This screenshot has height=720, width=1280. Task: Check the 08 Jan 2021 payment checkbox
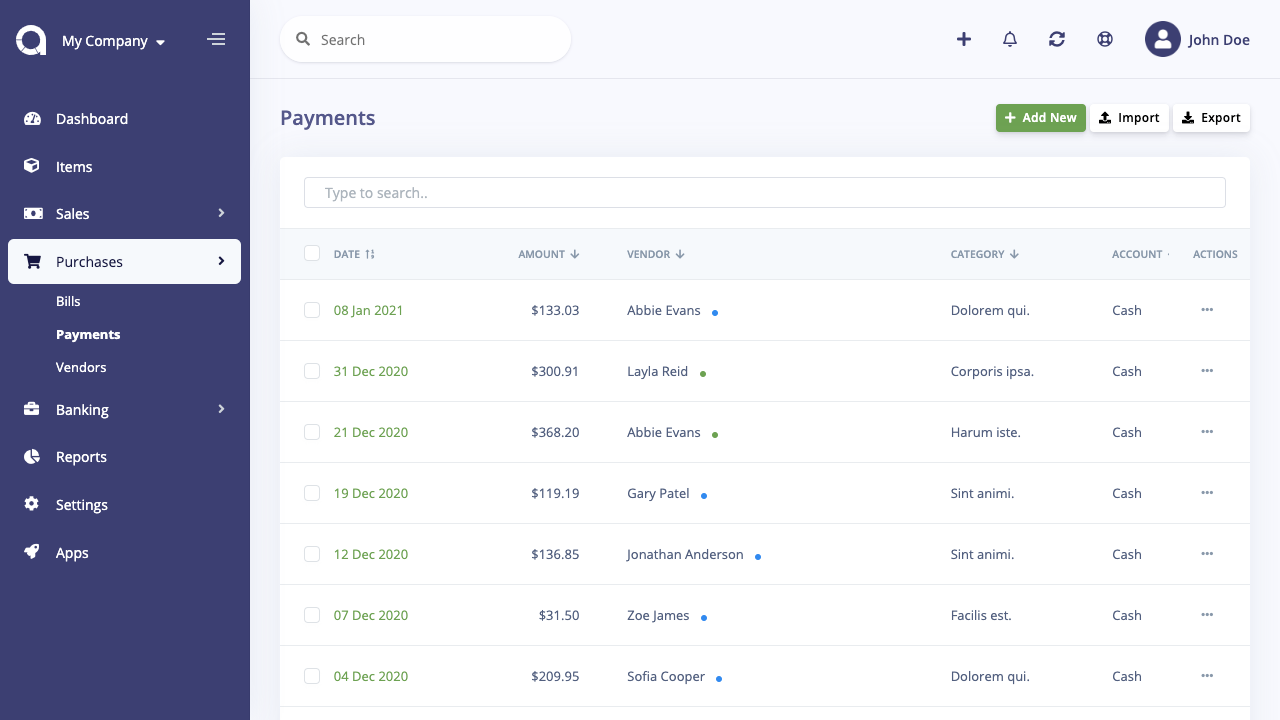[x=312, y=310]
